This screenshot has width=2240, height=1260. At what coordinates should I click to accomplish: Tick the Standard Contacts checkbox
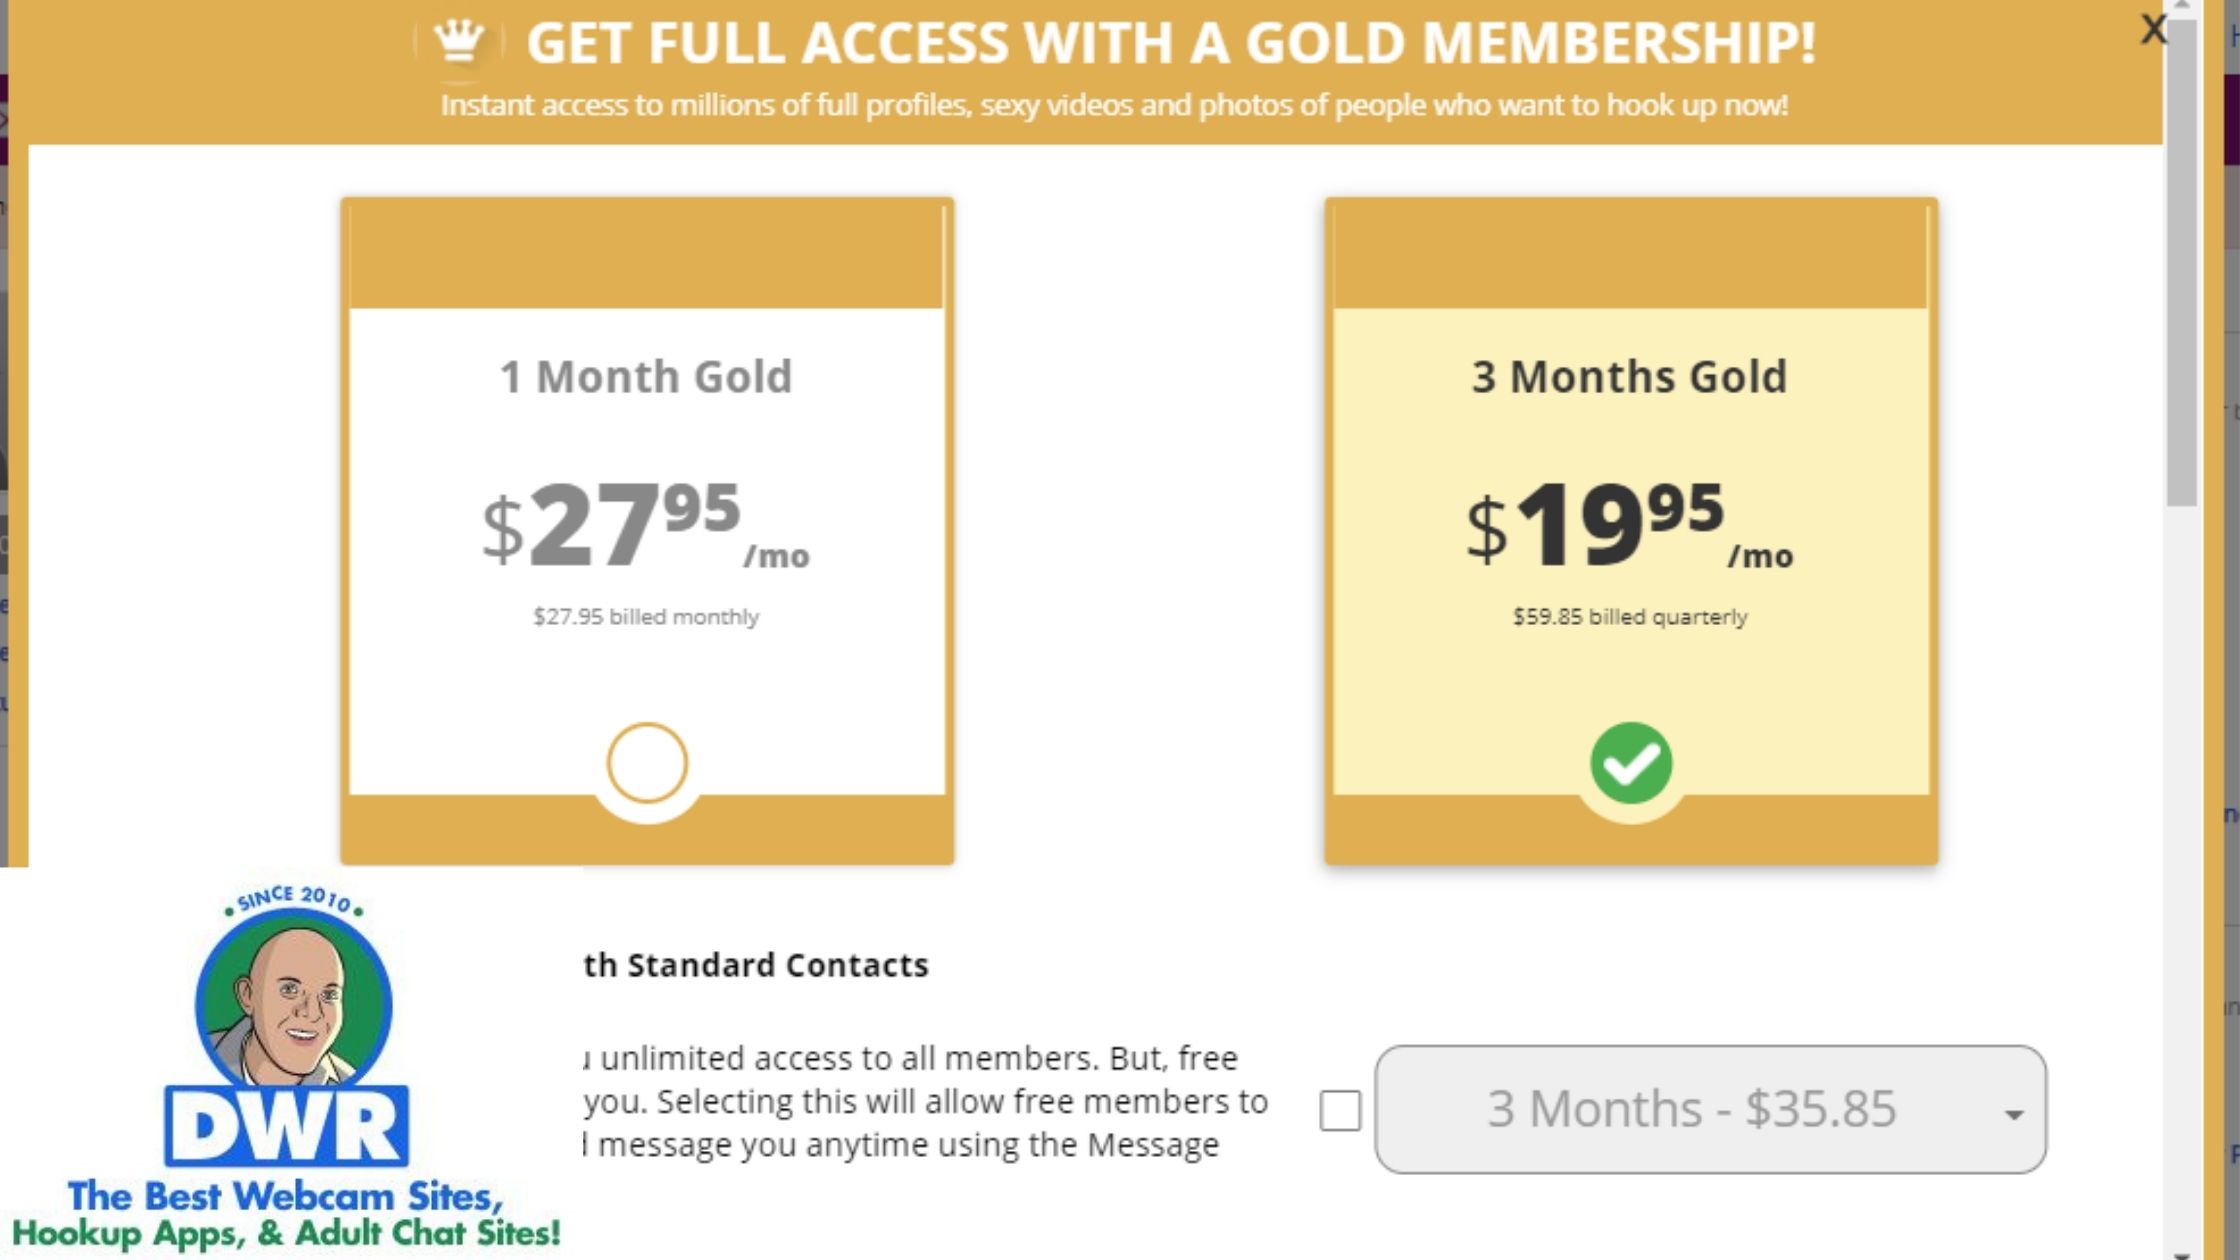click(1340, 1110)
